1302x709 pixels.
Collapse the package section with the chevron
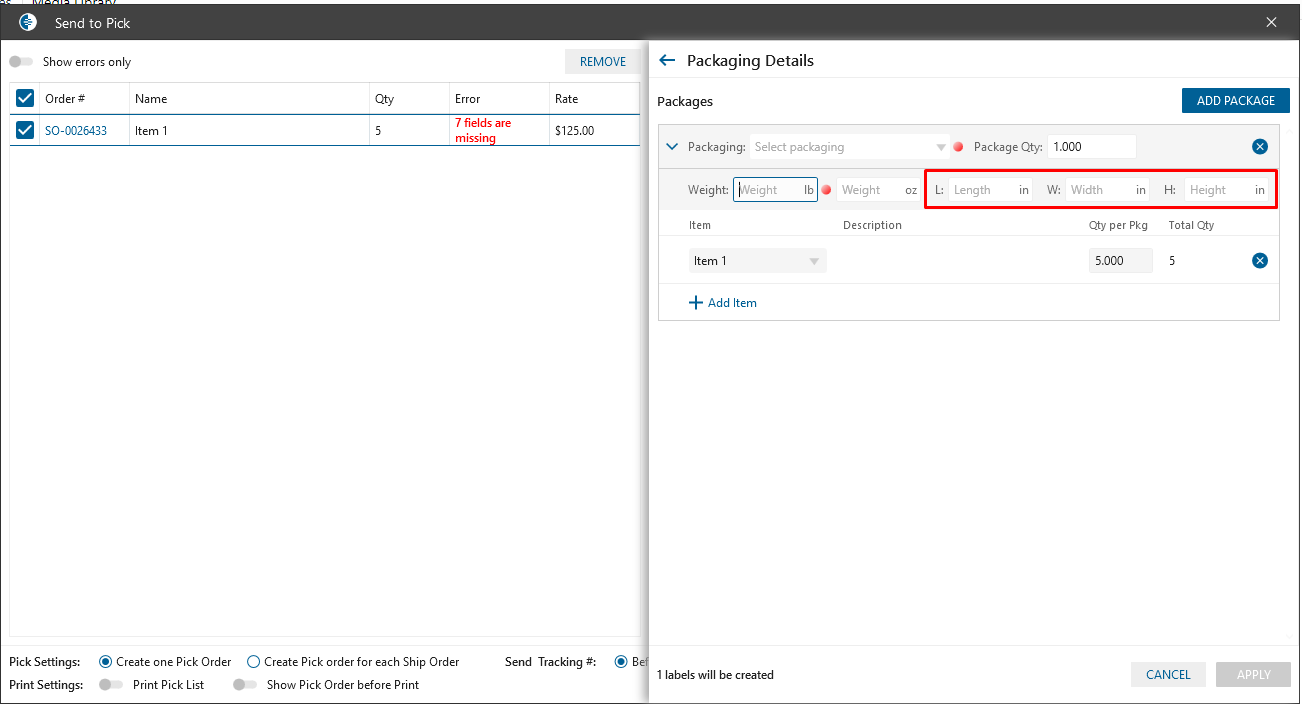coord(673,147)
